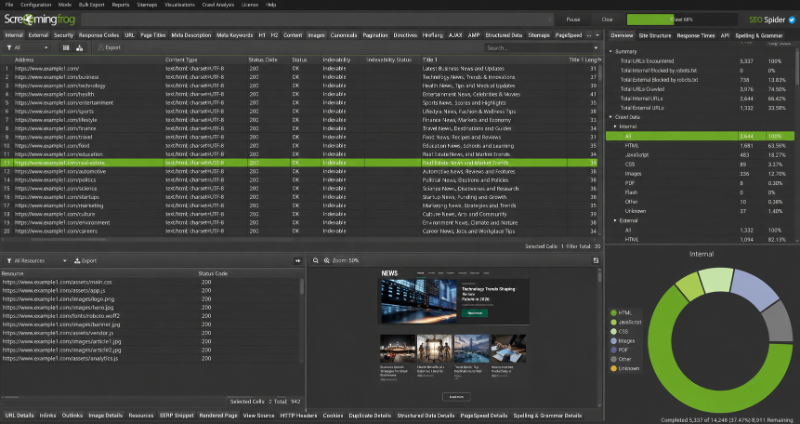The width and height of the screenshot is (800, 424).
Task: Click the filter funnel icon for All
Action: click(x=9, y=47)
